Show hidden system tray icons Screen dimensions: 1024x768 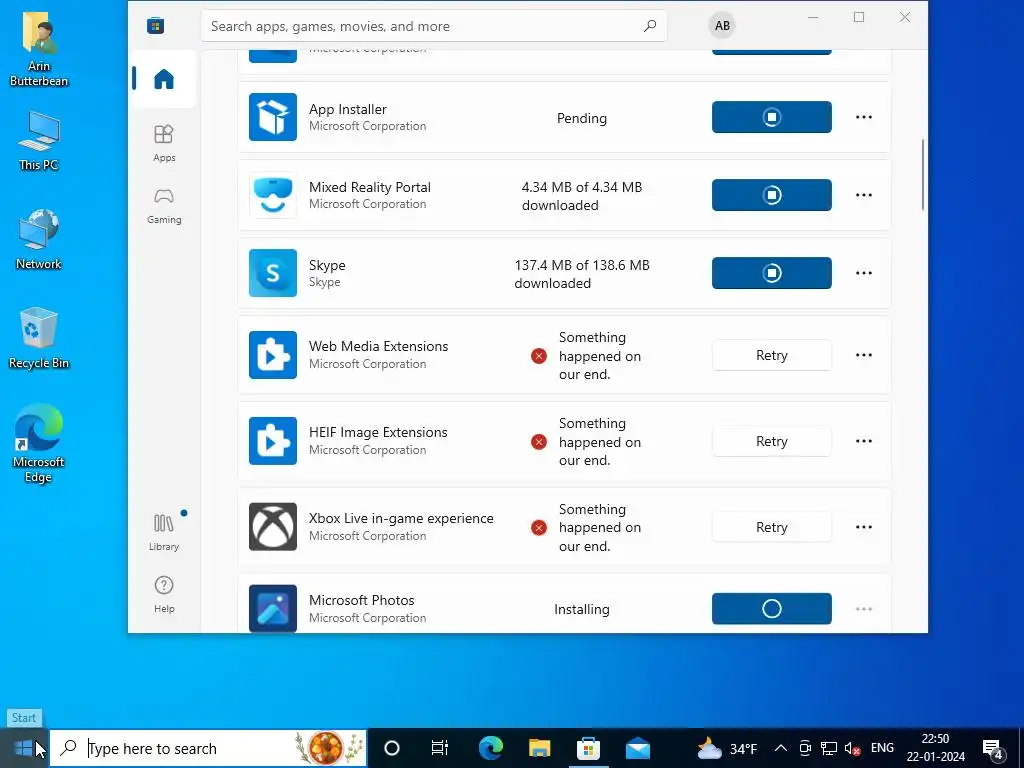tap(780, 748)
